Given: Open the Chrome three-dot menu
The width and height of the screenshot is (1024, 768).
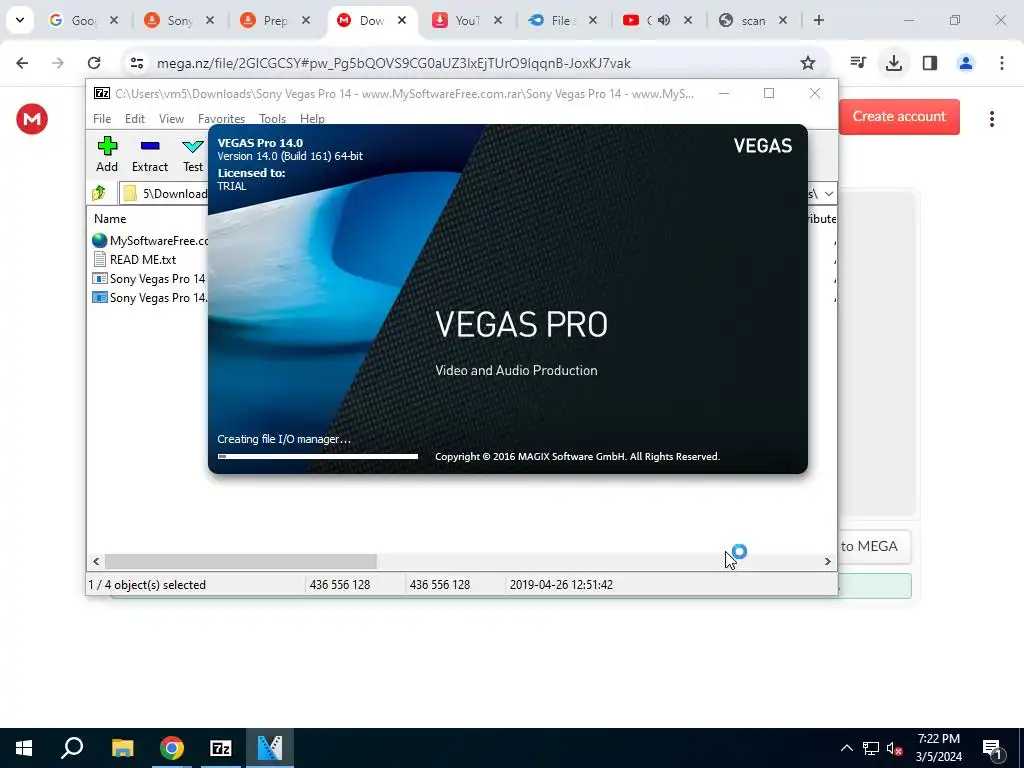Looking at the screenshot, I should pyautogui.click(x=1002, y=63).
